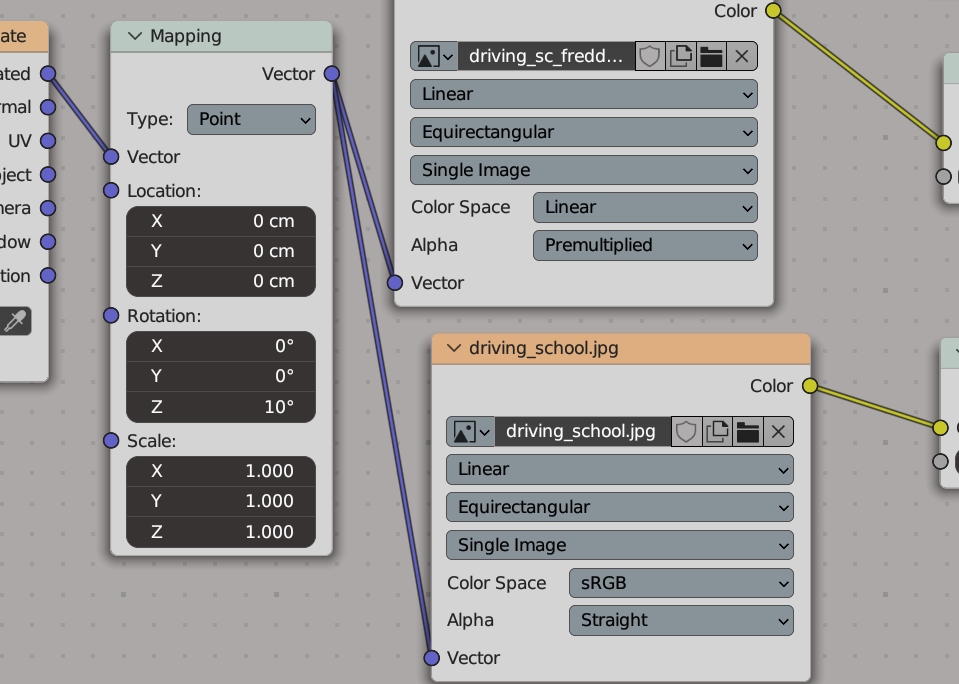This screenshot has height=684, width=959.
Task: Open image browser on driving_school.jpg node
Action: (470, 432)
